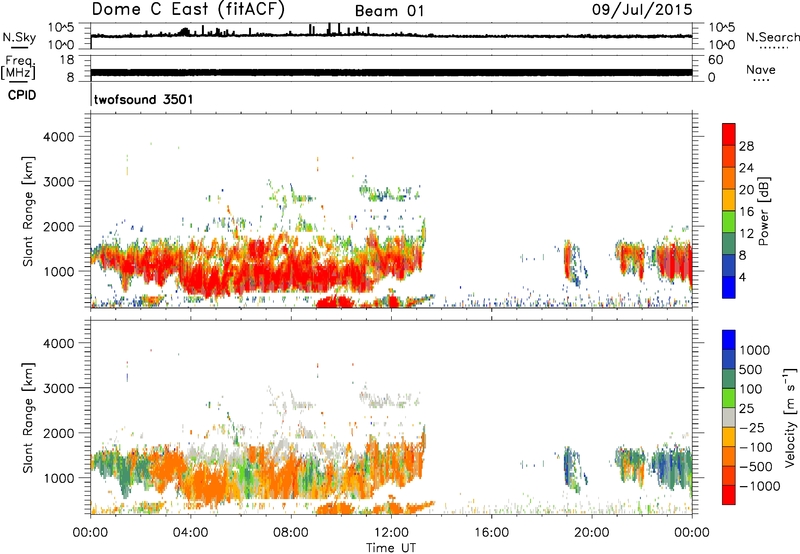The image size is (800, 554).
Task: Click the '08:00' time axis label
Action: tap(291, 533)
